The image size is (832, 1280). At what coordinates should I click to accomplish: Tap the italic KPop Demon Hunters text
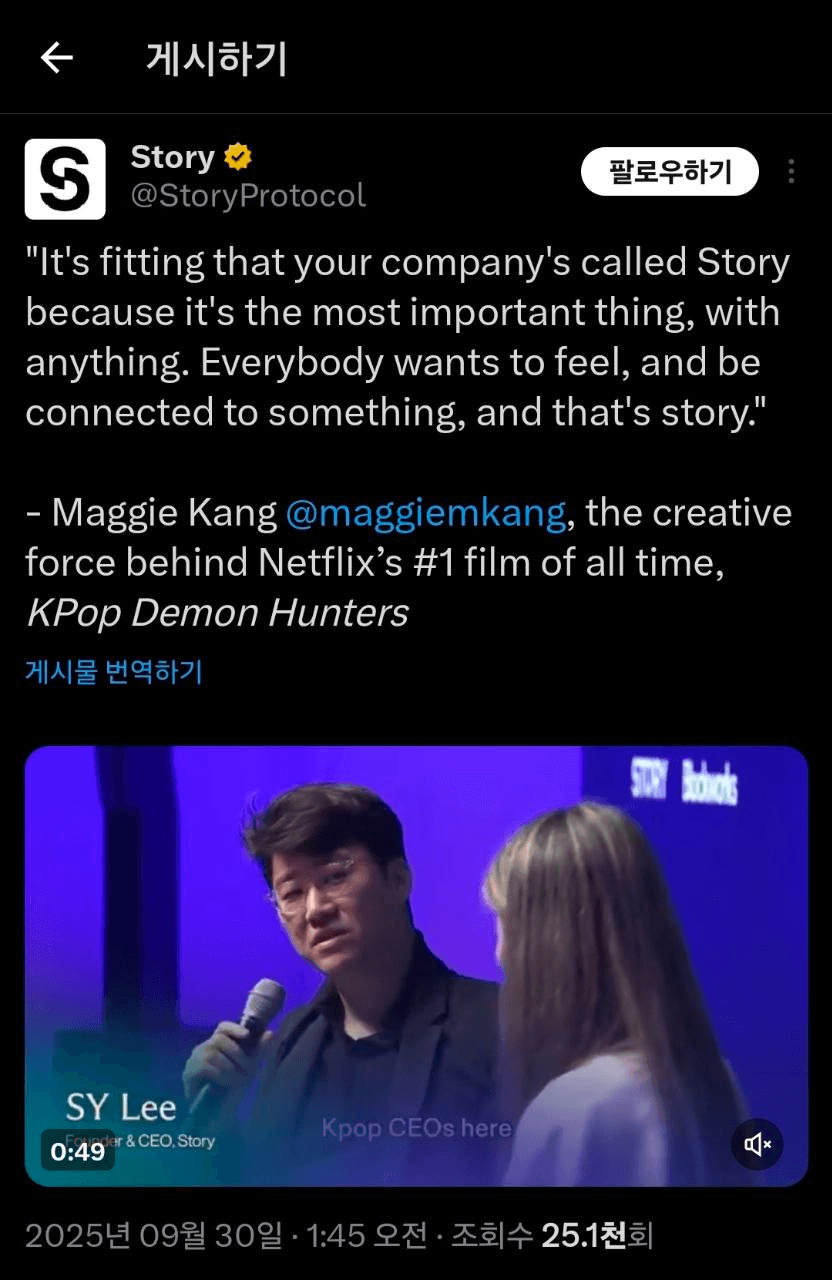(217, 613)
